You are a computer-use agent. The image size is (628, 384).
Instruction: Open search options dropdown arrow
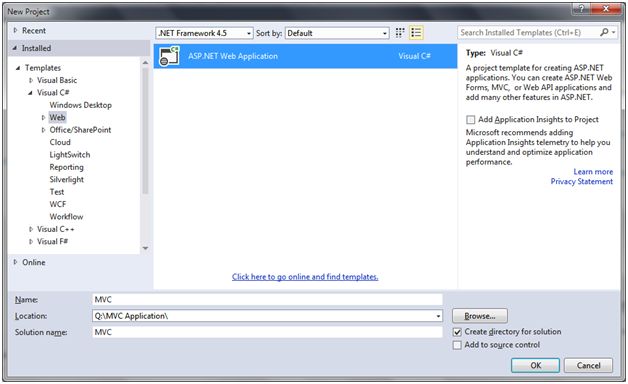point(614,32)
